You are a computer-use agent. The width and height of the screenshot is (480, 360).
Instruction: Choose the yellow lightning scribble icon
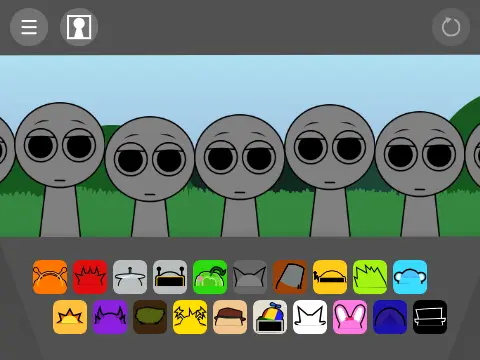pyautogui.click(x=190, y=317)
